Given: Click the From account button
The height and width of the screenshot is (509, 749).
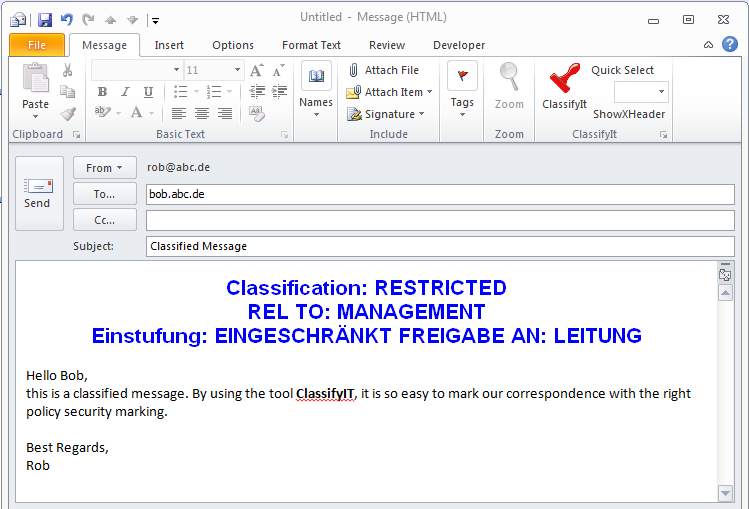Looking at the screenshot, I should (x=105, y=168).
